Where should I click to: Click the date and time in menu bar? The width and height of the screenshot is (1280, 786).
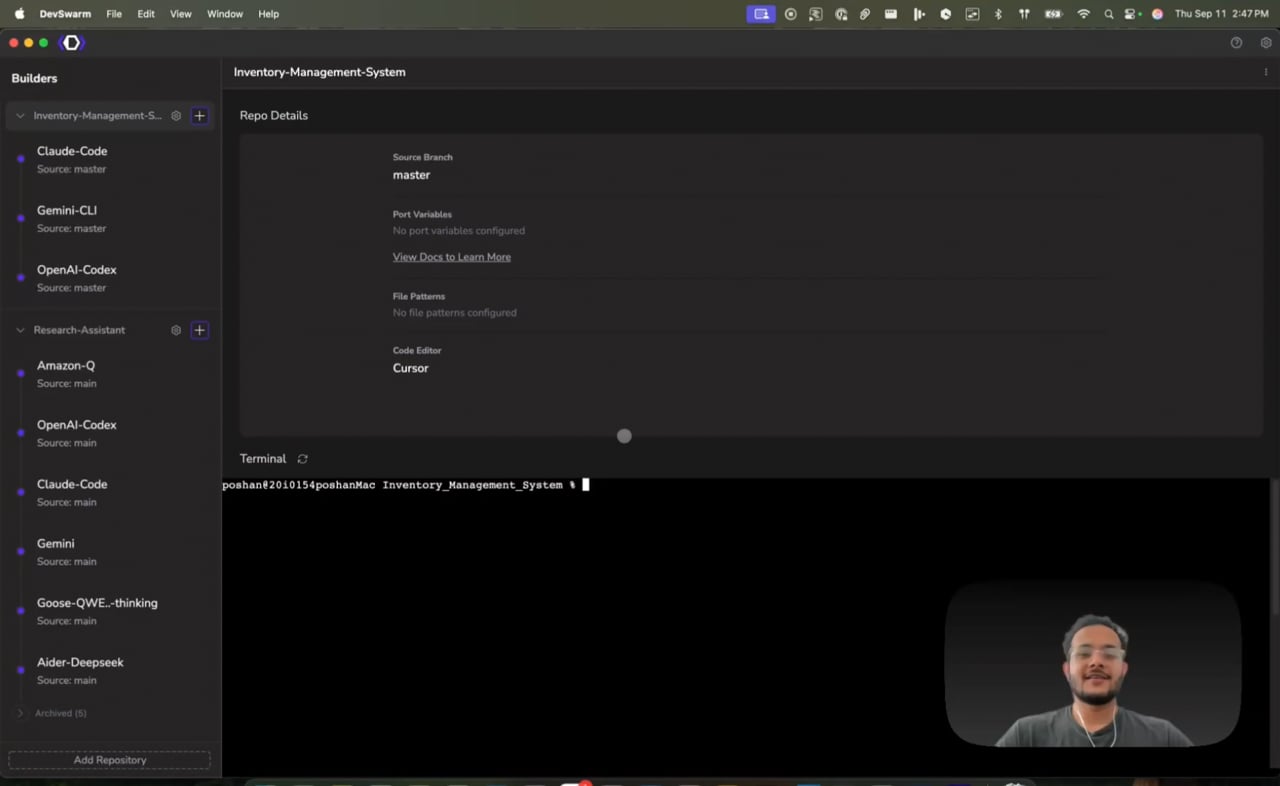tap(1222, 14)
